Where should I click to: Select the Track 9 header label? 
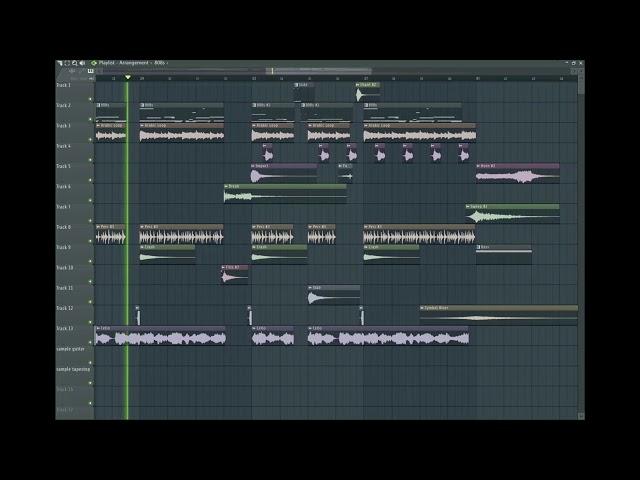click(x=63, y=247)
